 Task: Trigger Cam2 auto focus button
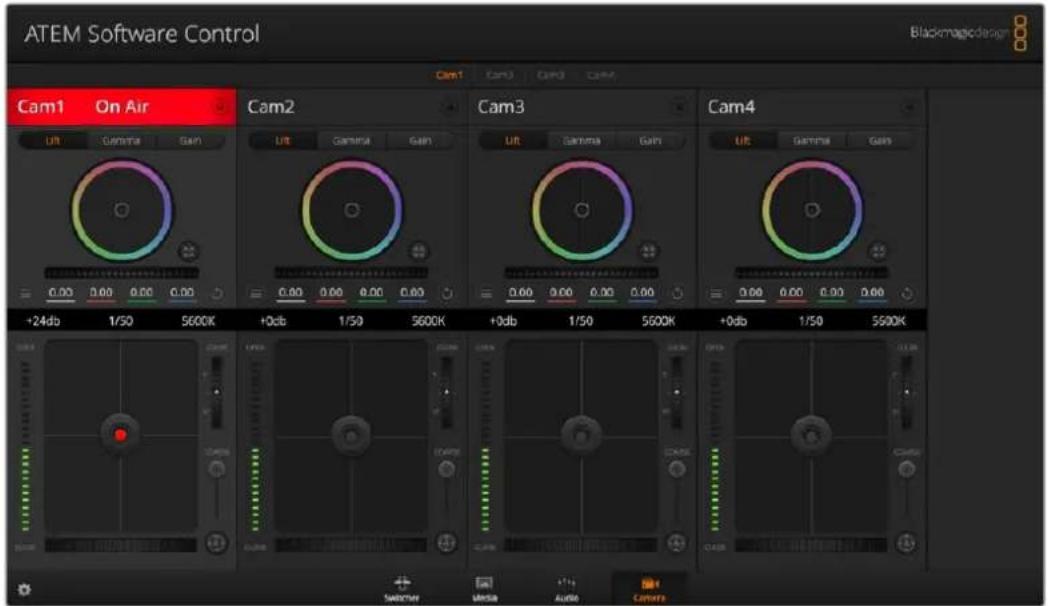[446, 543]
